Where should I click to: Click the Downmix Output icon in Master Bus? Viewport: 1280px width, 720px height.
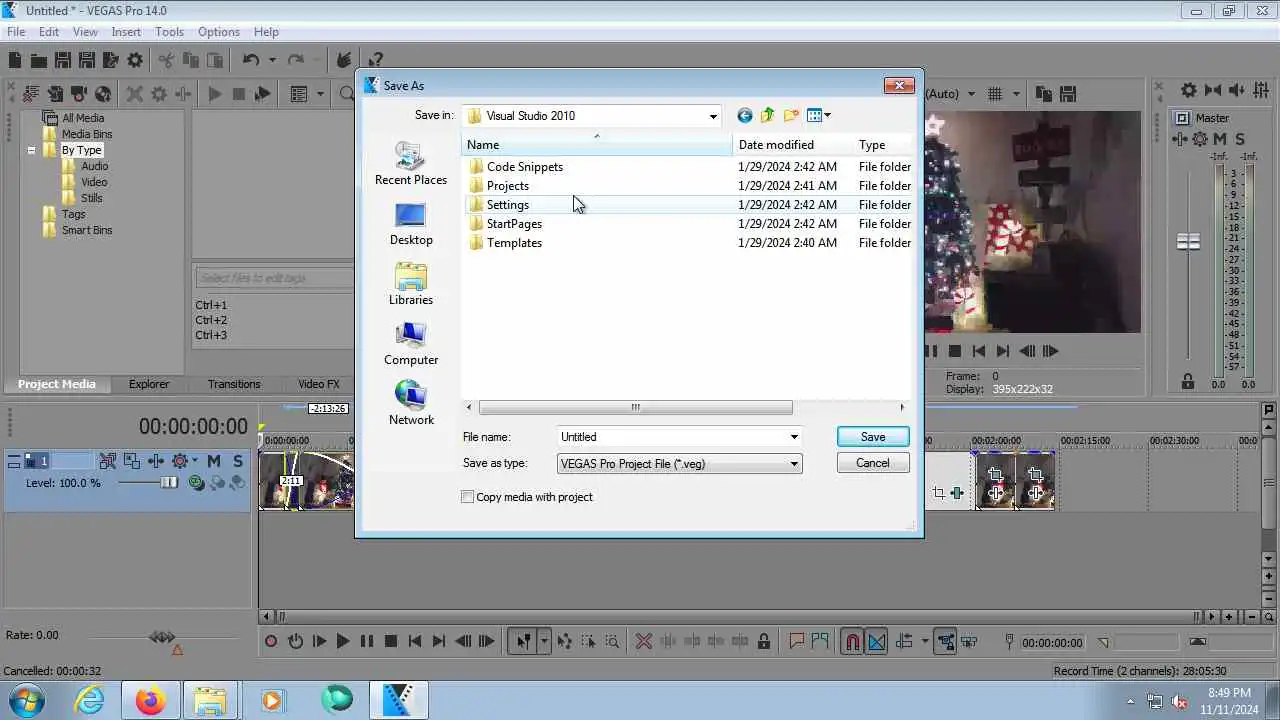click(1213, 91)
